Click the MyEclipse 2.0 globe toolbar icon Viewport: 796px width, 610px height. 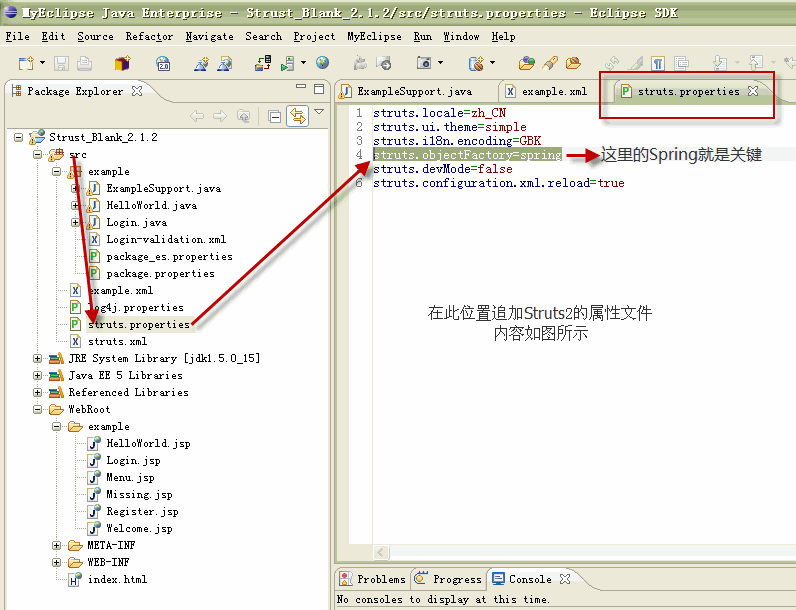(x=163, y=63)
